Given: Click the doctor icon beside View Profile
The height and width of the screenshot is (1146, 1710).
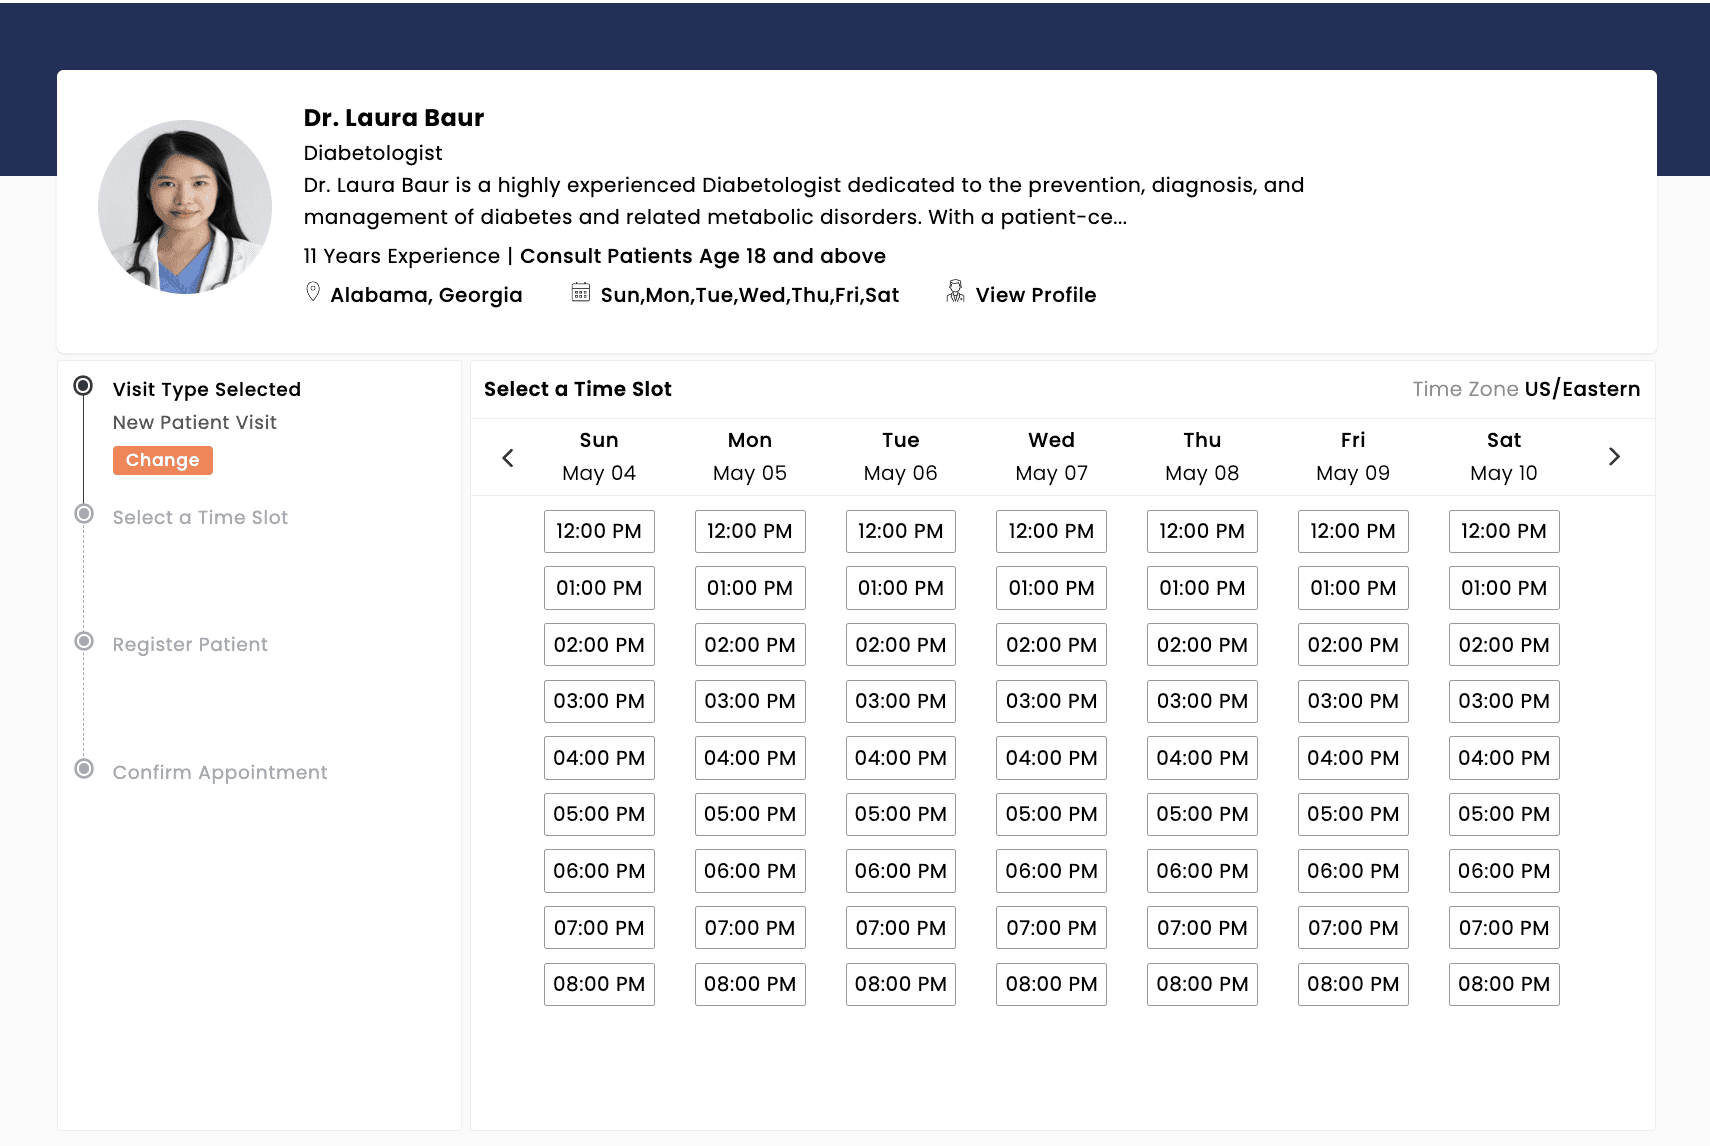Looking at the screenshot, I should point(954,292).
